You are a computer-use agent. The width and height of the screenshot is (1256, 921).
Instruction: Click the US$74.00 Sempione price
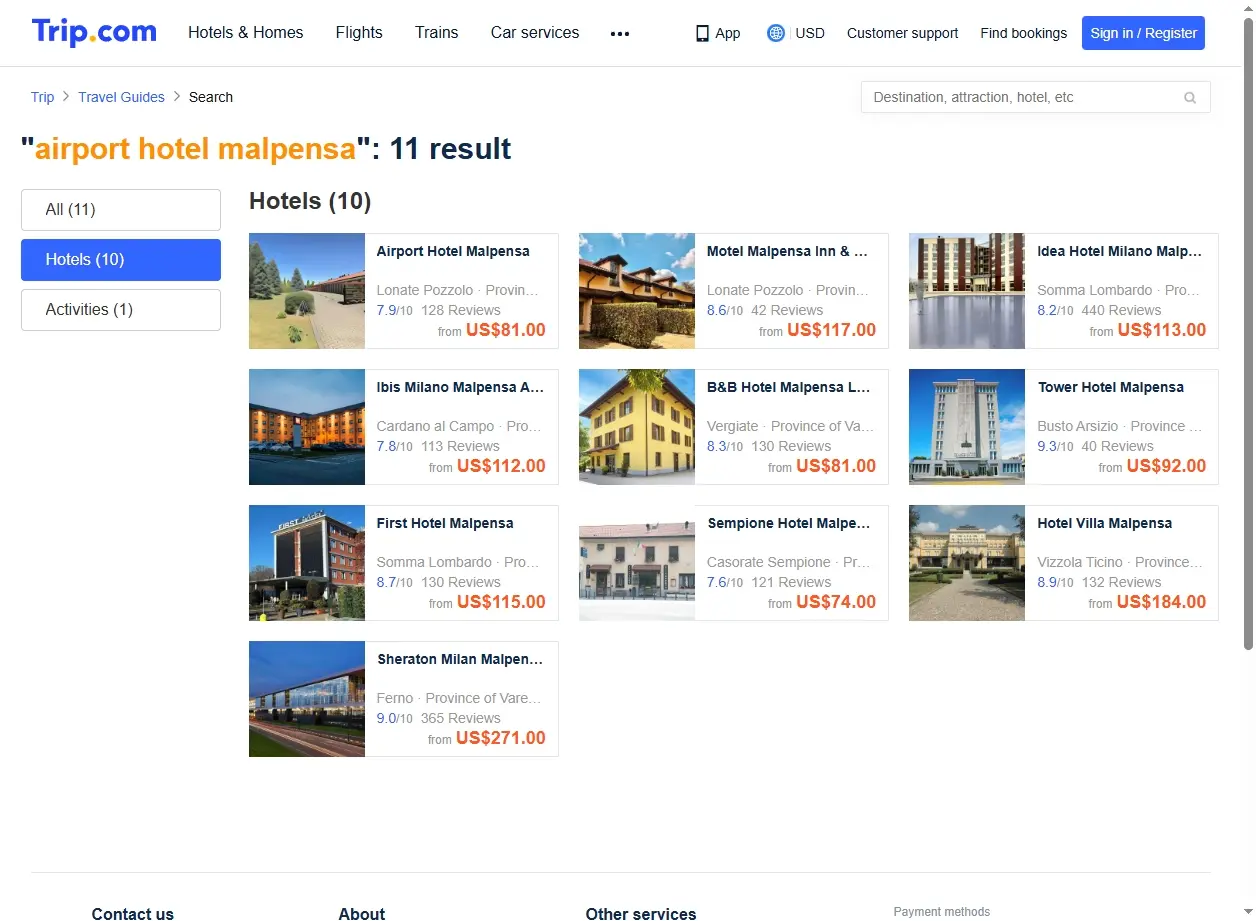[836, 602]
